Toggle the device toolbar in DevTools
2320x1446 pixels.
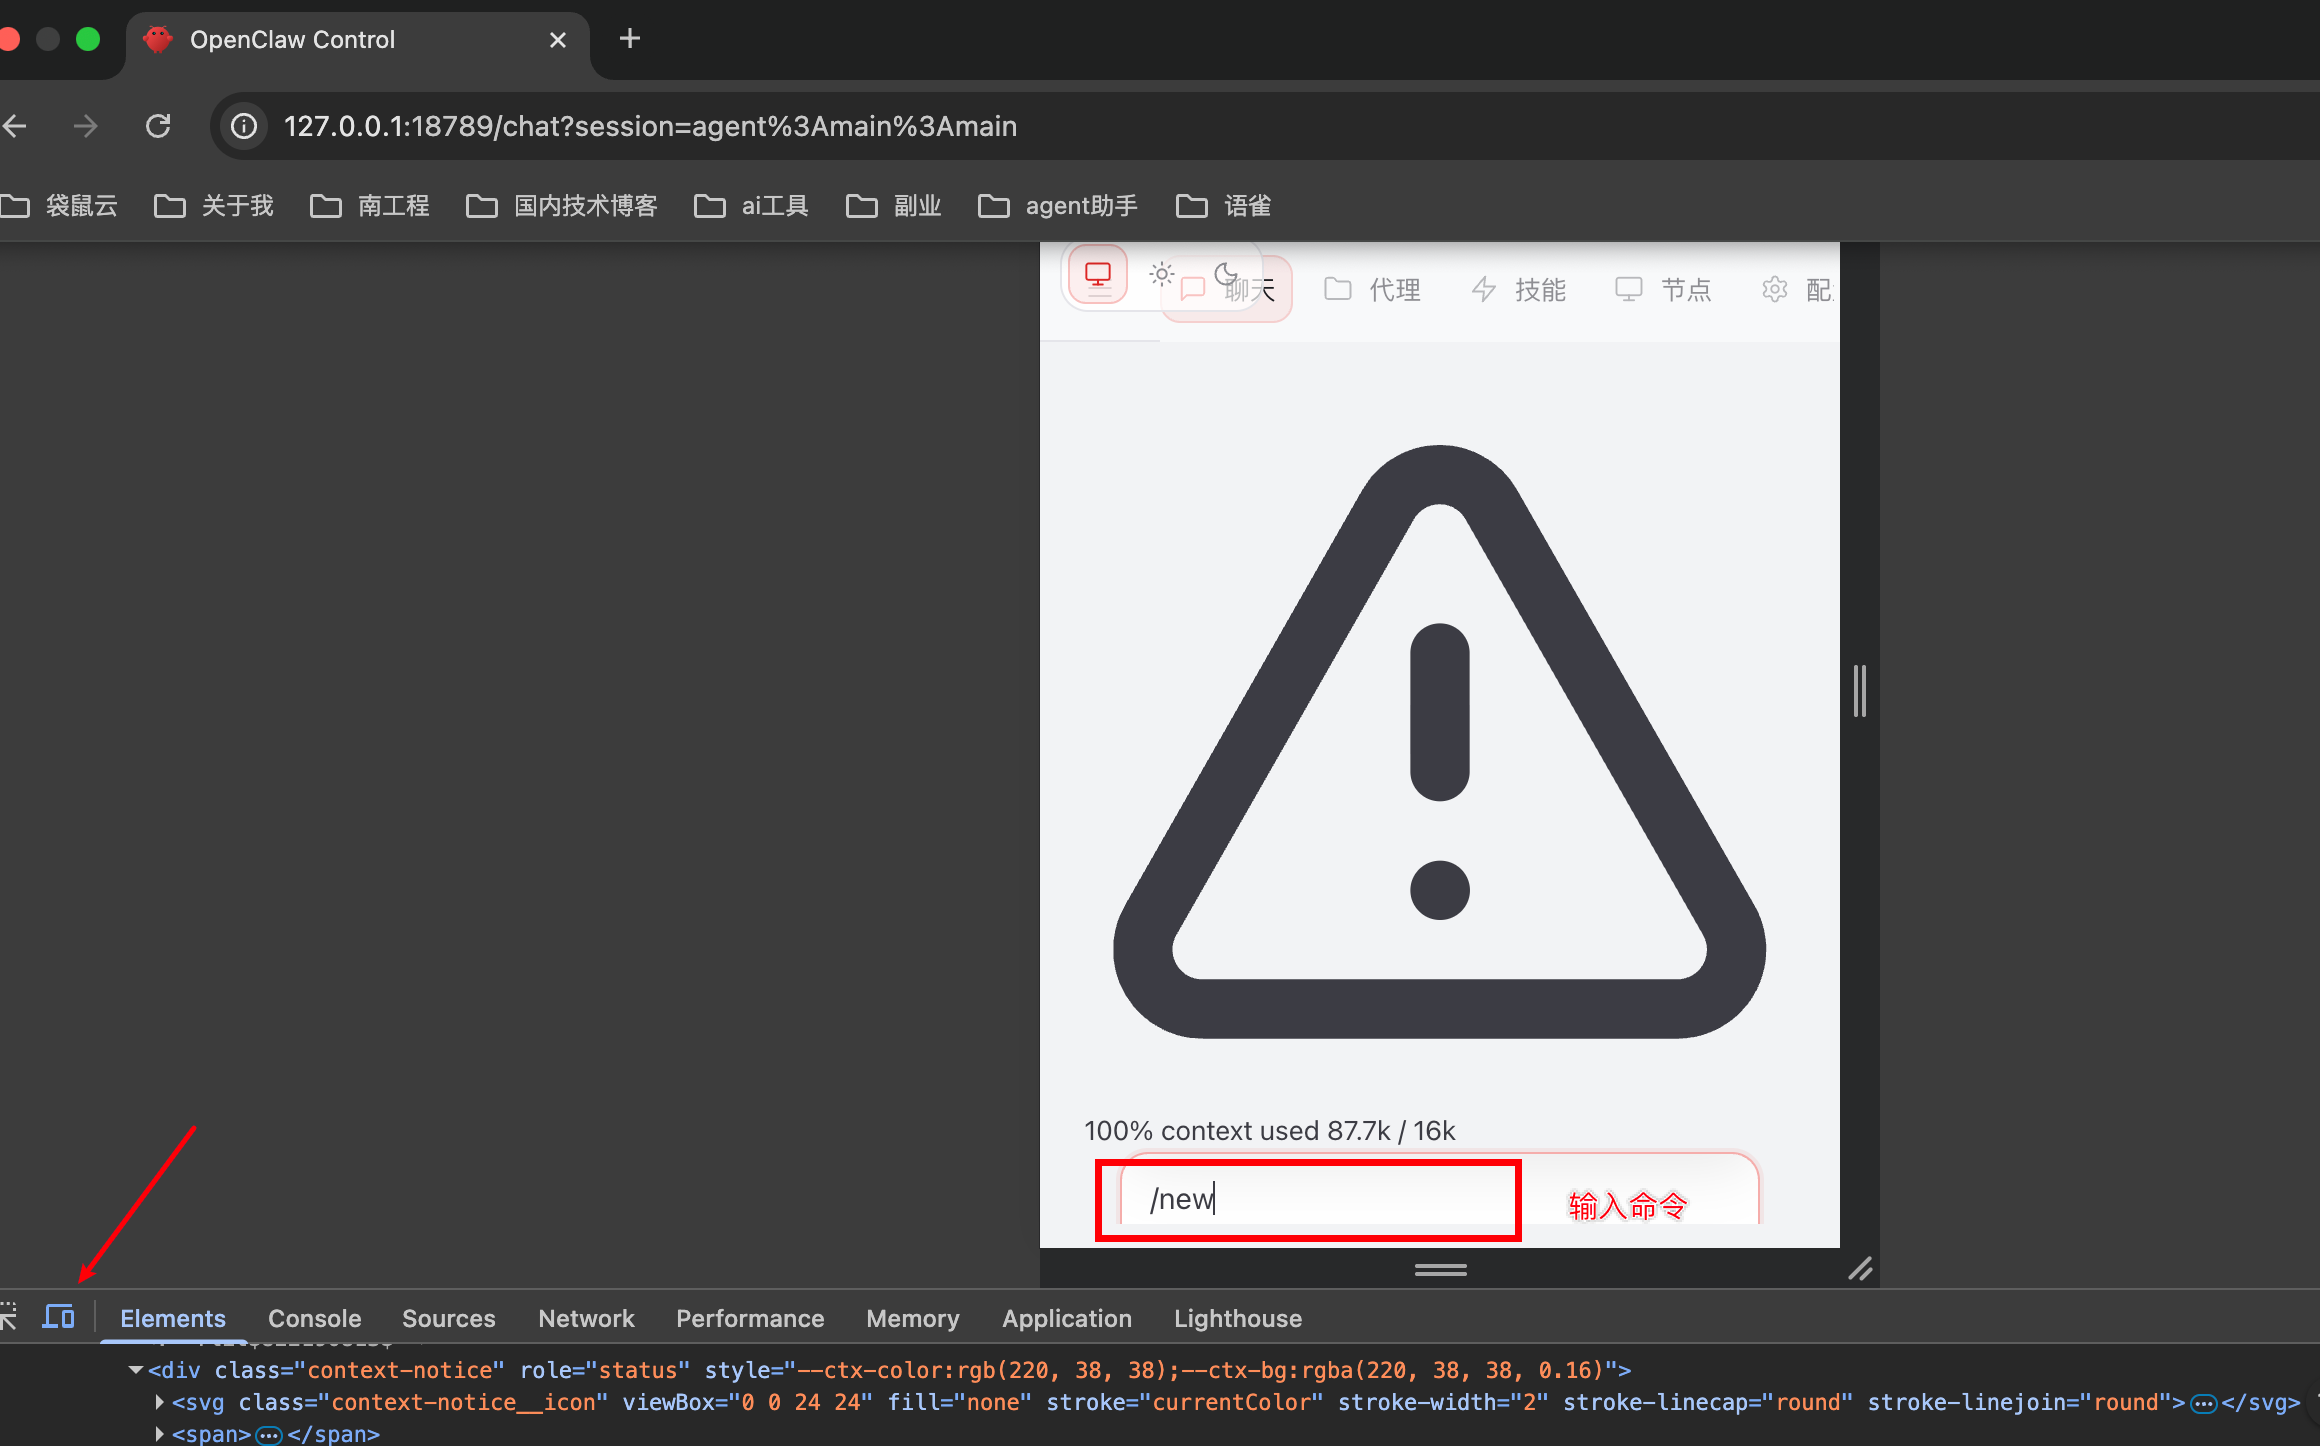coord(58,1317)
